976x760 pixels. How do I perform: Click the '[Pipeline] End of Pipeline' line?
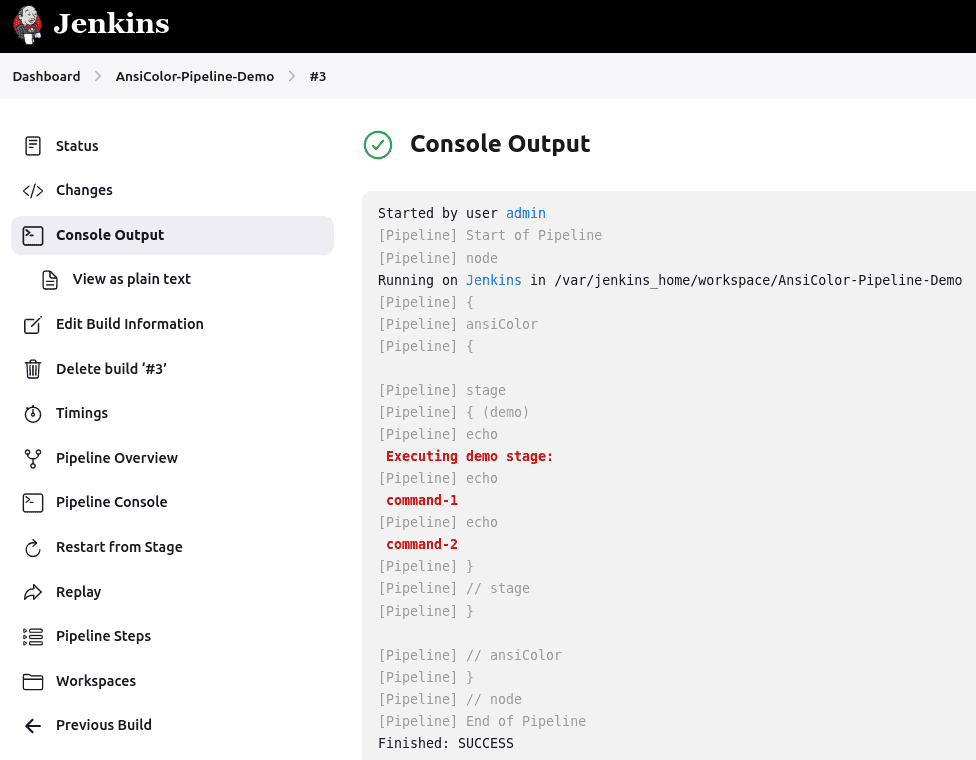click(482, 721)
